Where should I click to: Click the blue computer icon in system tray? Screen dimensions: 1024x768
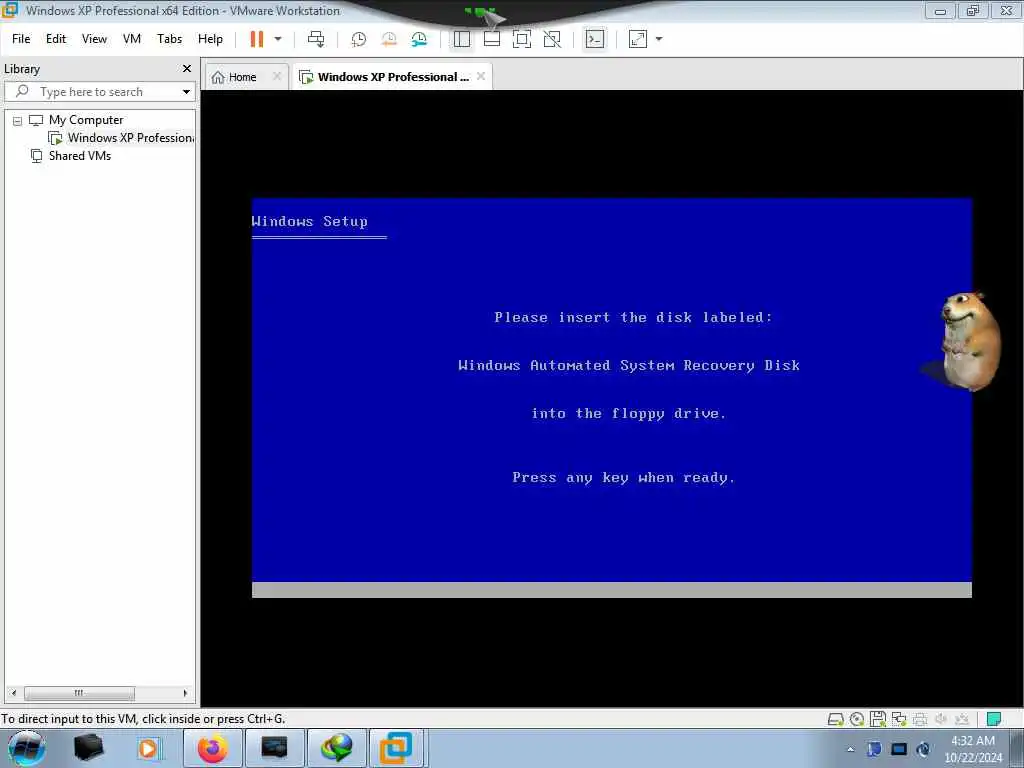point(874,749)
